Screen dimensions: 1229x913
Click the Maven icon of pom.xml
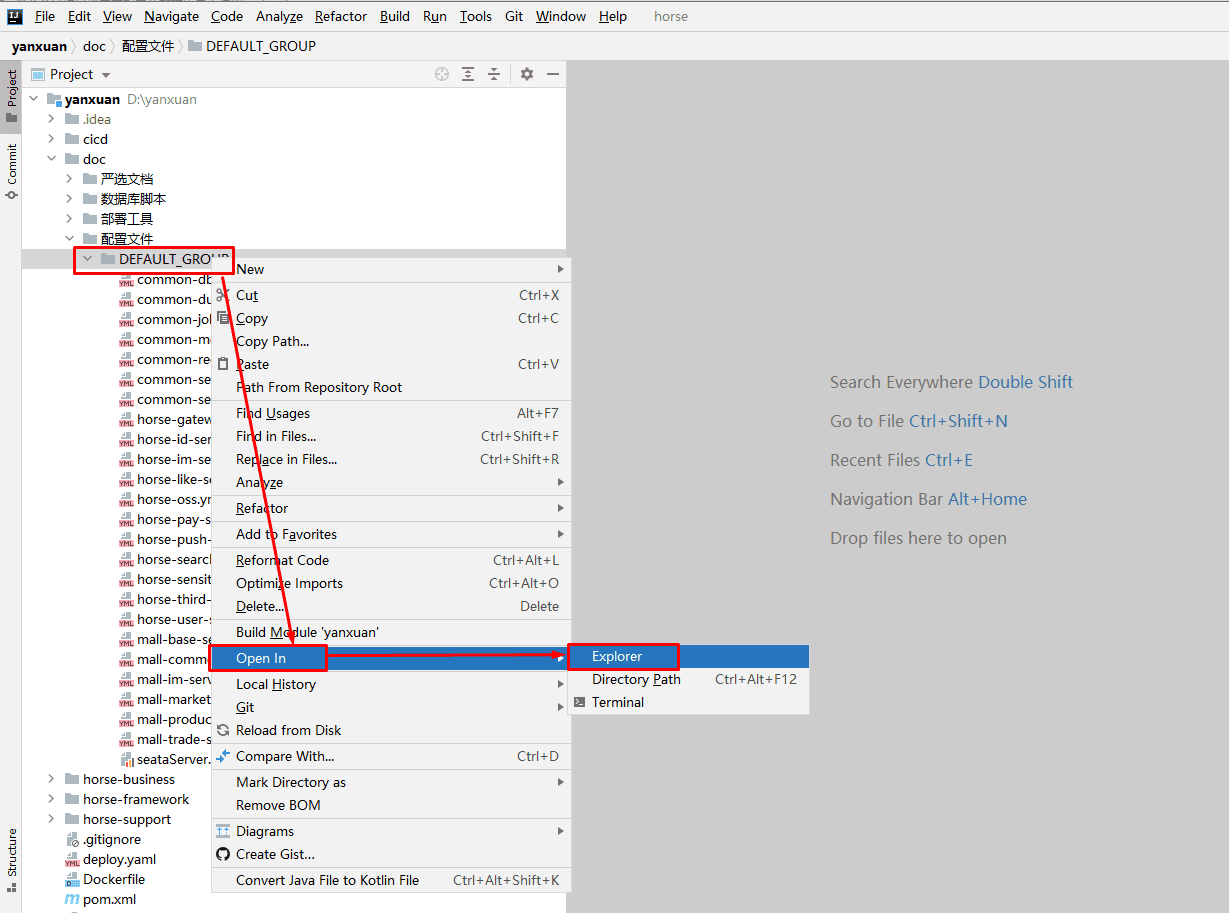pyautogui.click(x=72, y=899)
